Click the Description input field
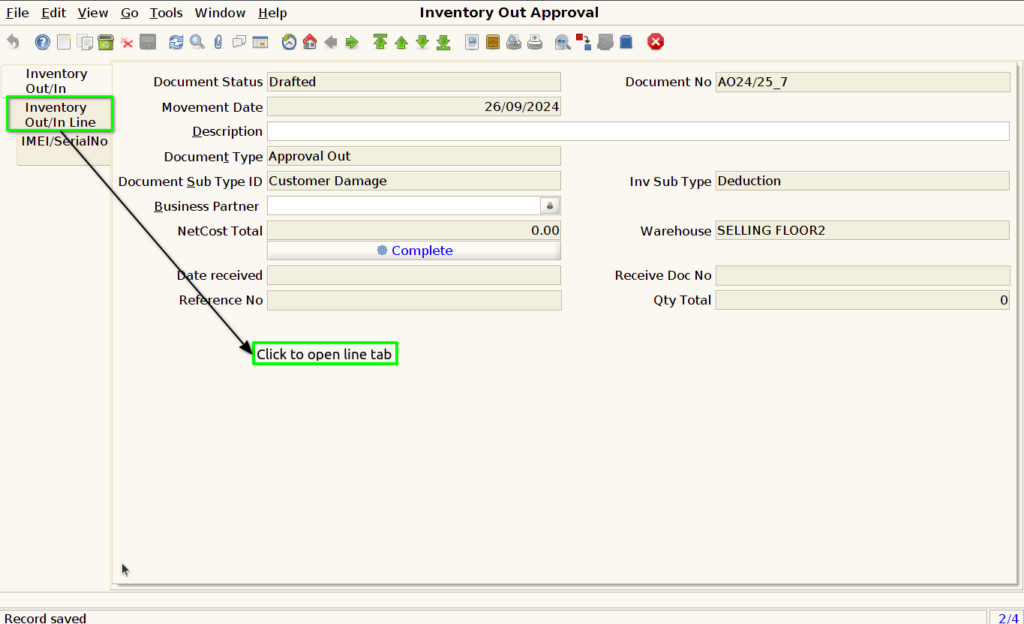Viewport: 1024px width, 624px height. [x=638, y=131]
